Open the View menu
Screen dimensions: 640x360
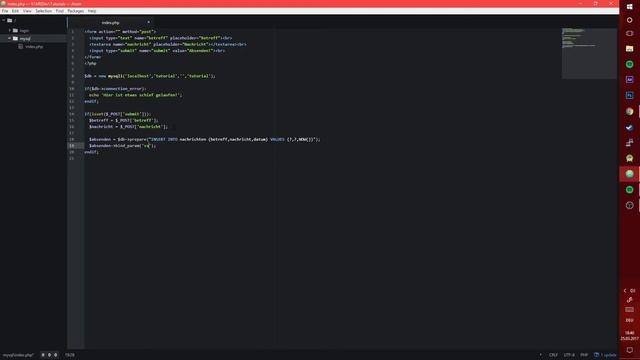27,11
